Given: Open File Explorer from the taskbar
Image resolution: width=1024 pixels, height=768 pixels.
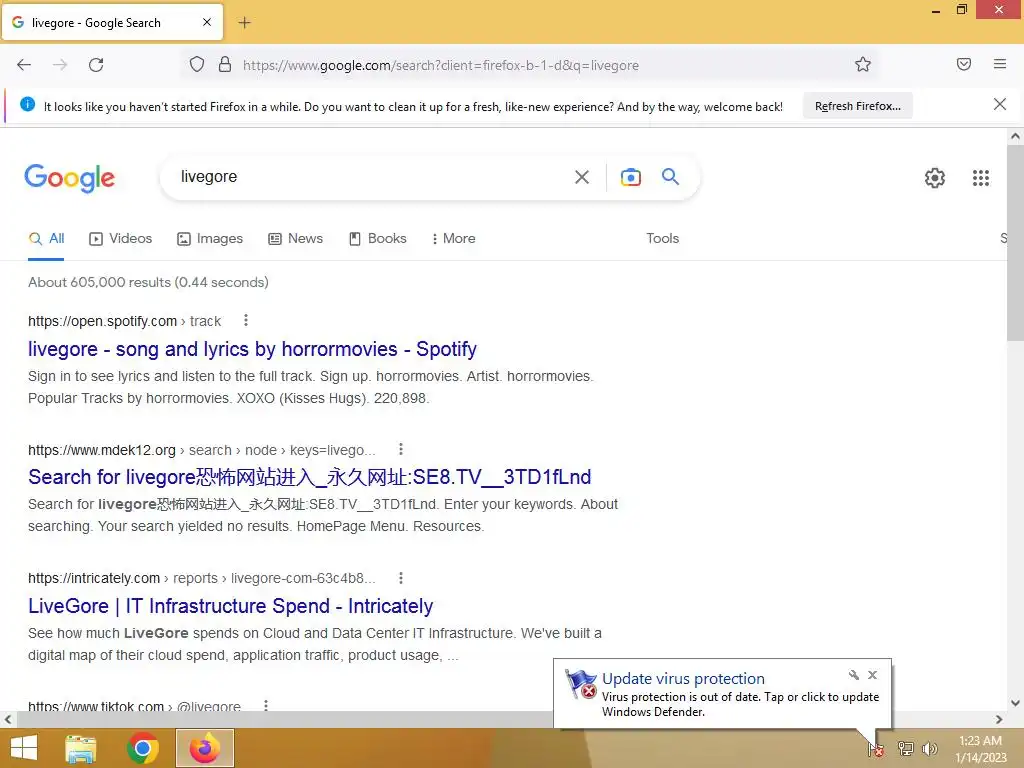Looking at the screenshot, I should [80, 748].
